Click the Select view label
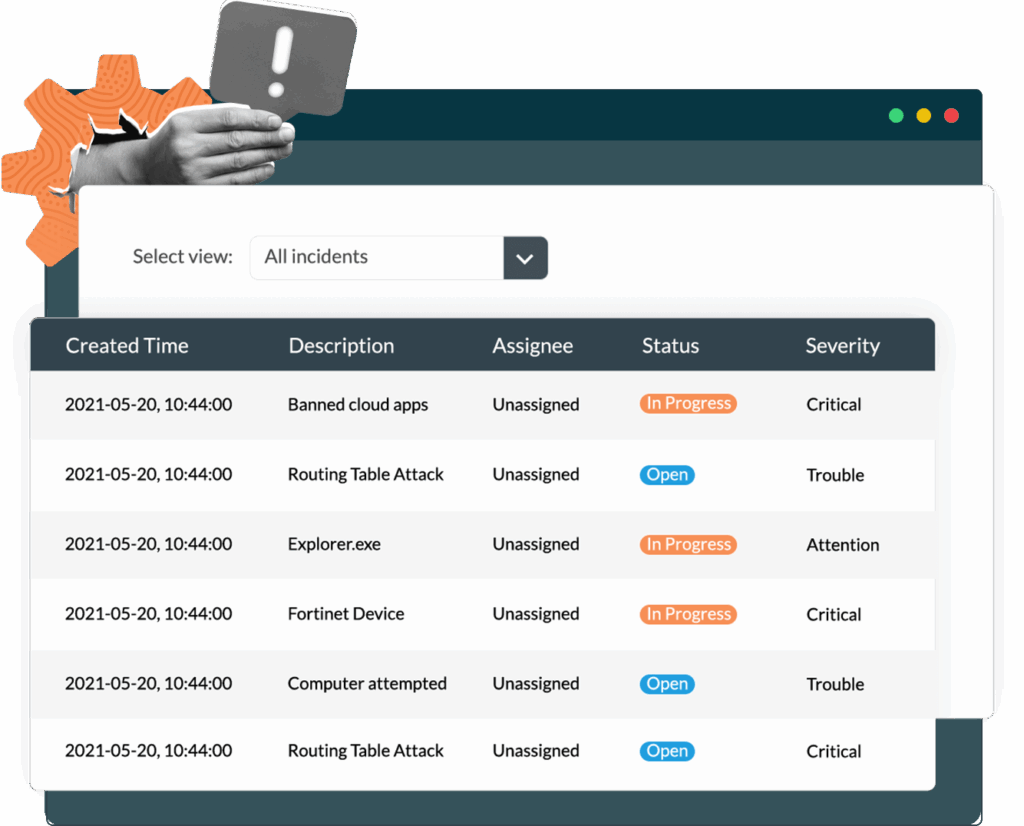This screenshot has height=826, width=1024. [x=182, y=257]
